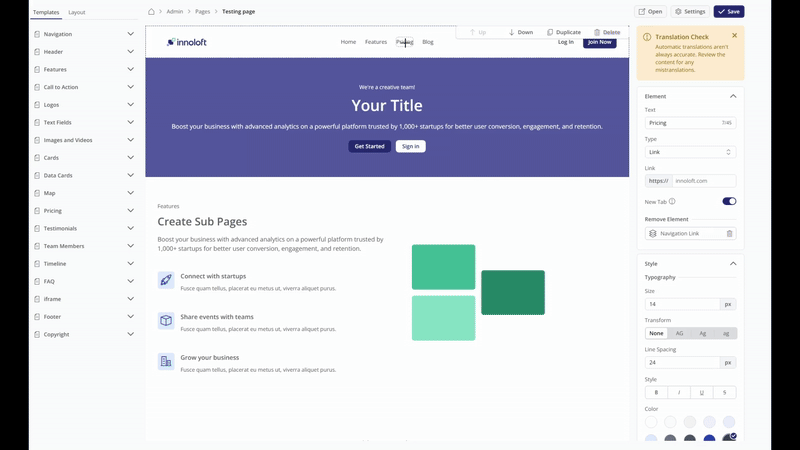Toggle the New Tab switch
The height and width of the screenshot is (450, 800).
tap(729, 201)
